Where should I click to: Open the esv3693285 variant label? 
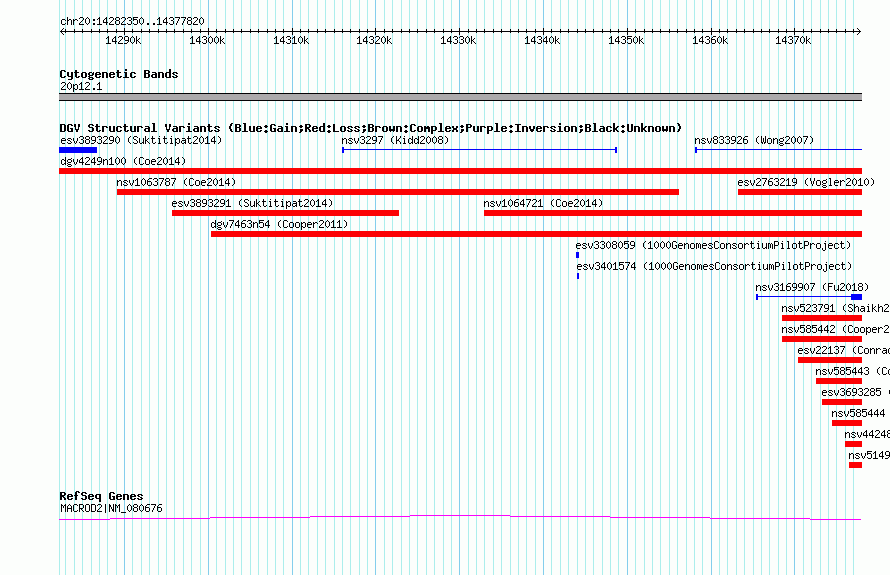(855, 392)
